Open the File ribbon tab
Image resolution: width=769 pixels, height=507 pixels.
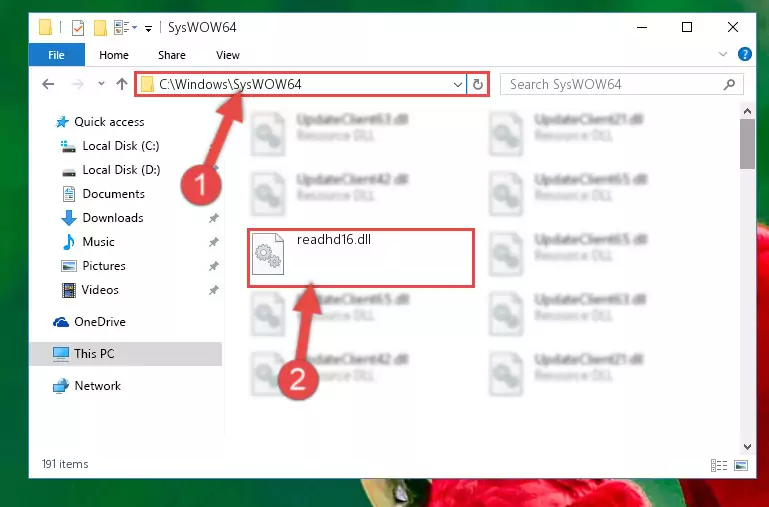(56, 55)
